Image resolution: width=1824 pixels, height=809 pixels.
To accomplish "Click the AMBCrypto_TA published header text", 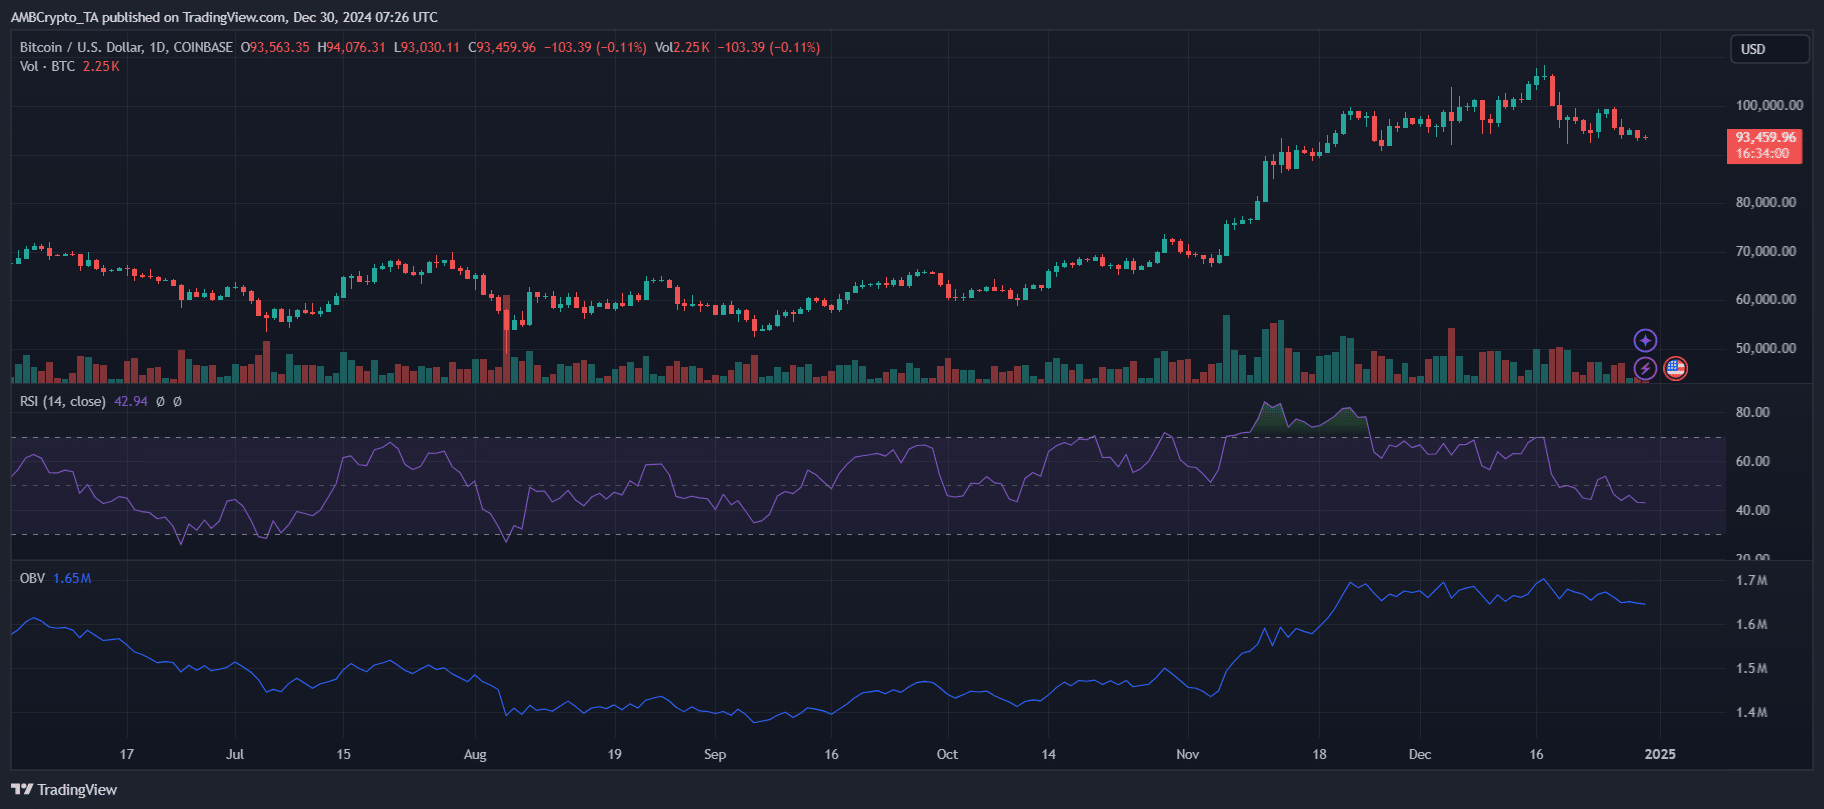I will point(224,17).
